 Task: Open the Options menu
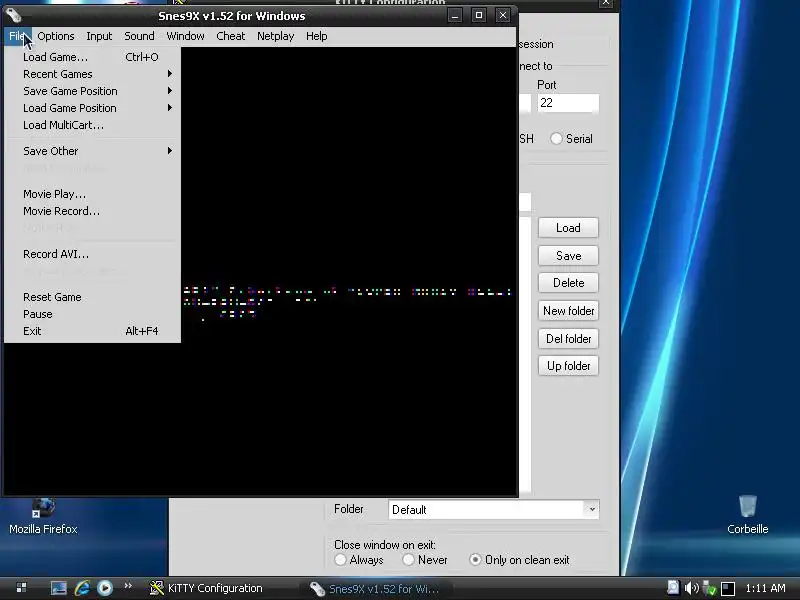[x=56, y=36]
